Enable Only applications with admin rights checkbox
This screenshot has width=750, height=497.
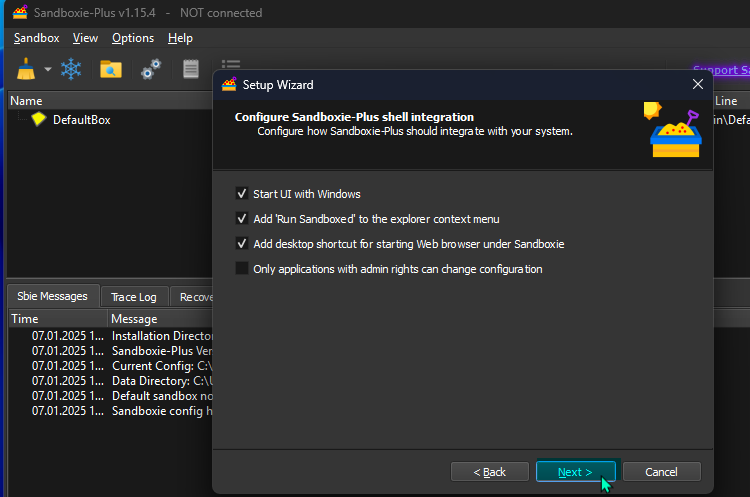click(242, 268)
